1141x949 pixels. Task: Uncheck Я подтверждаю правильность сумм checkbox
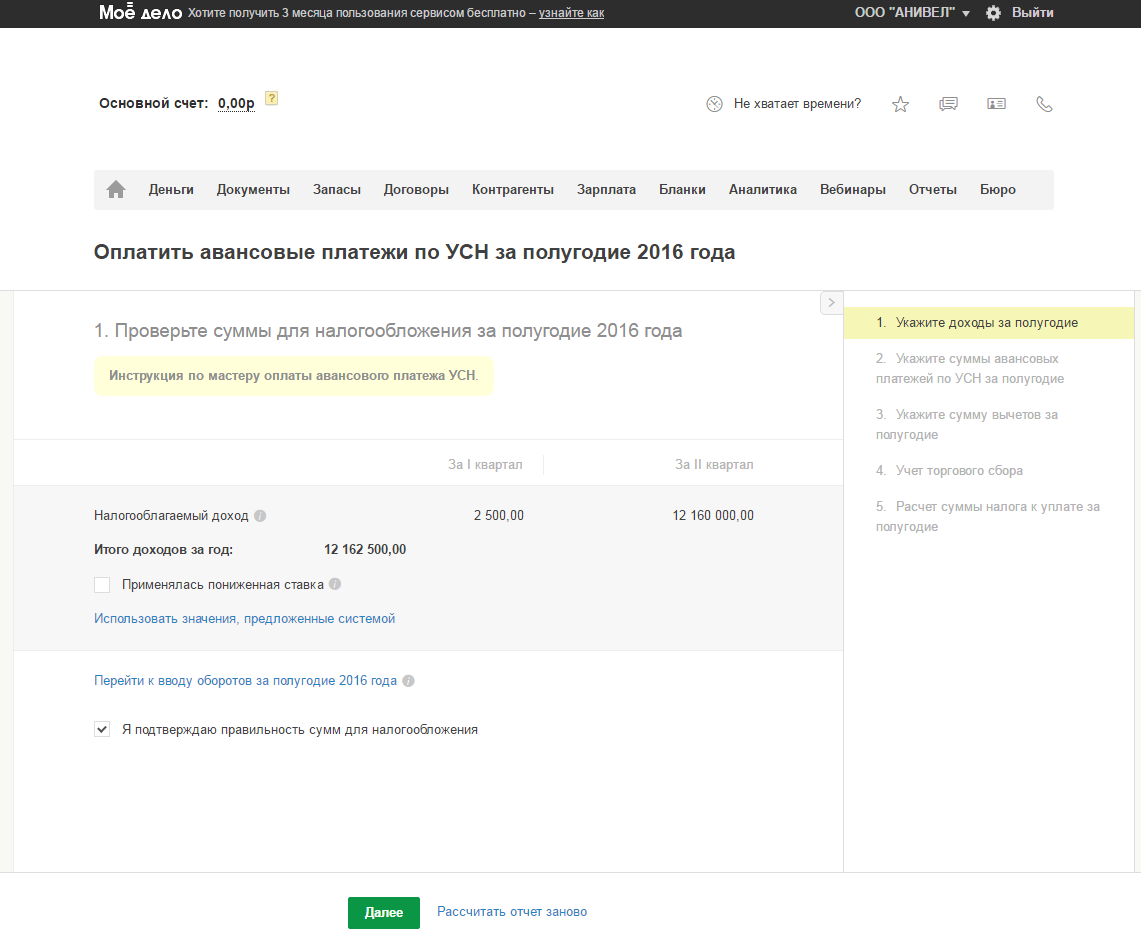pyautogui.click(x=102, y=730)
